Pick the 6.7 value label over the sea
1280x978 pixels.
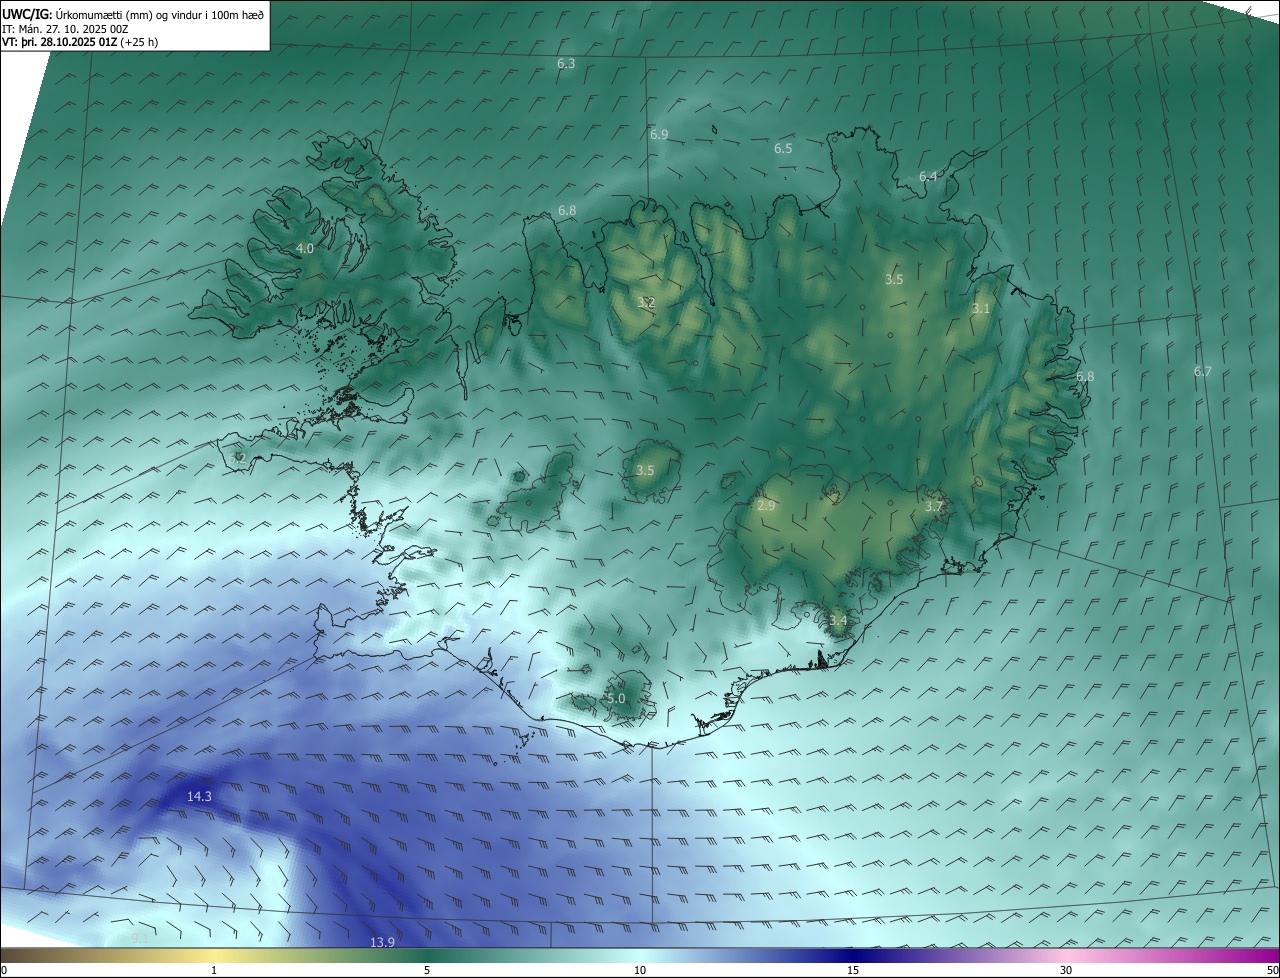1202,371
